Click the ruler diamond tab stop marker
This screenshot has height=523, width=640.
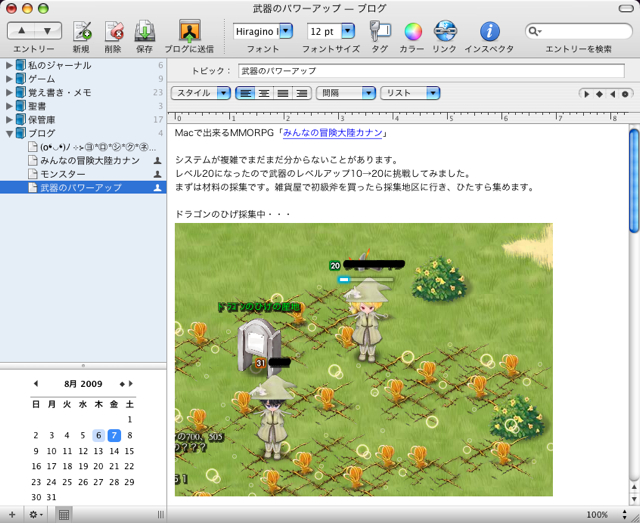pyautogui.click(x=599, y=94)
